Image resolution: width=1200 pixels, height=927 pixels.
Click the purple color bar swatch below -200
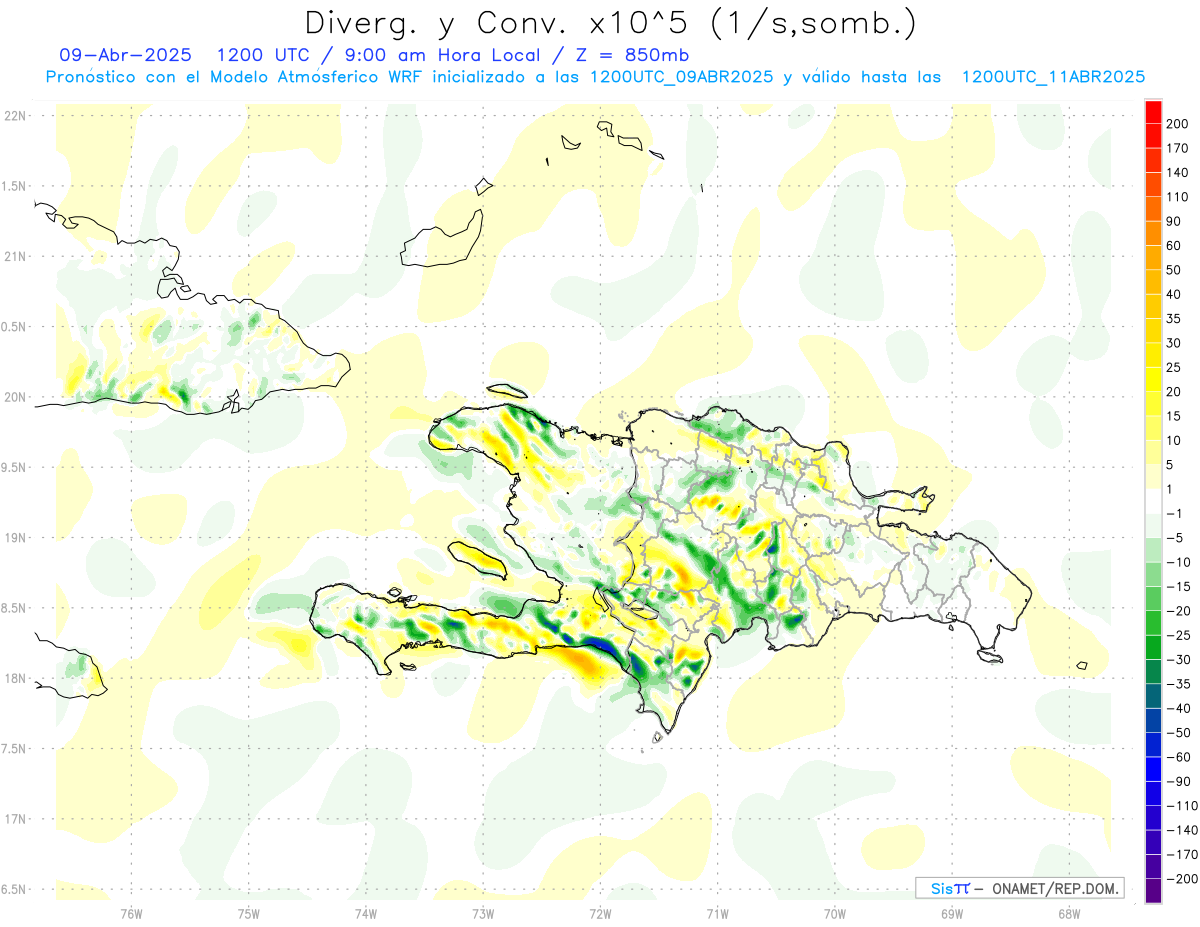(1153, 891)
